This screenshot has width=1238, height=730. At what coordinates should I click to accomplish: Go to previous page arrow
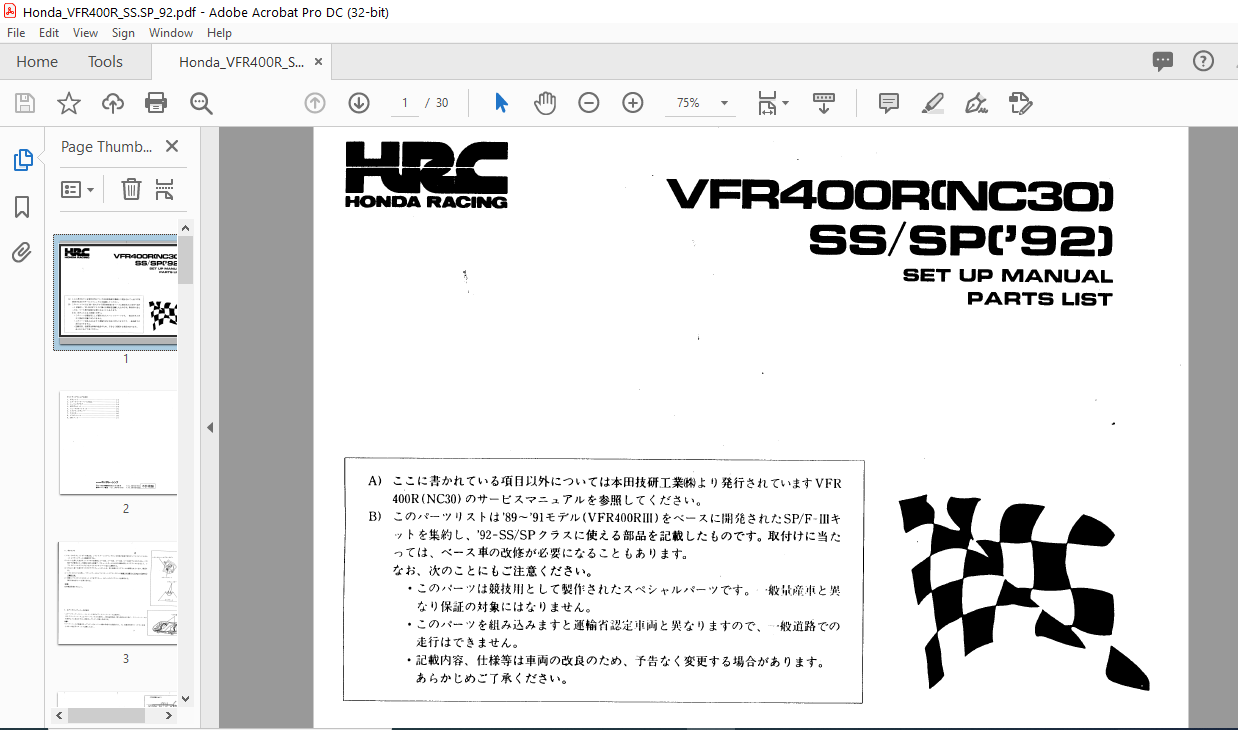(x=315, y=103)
